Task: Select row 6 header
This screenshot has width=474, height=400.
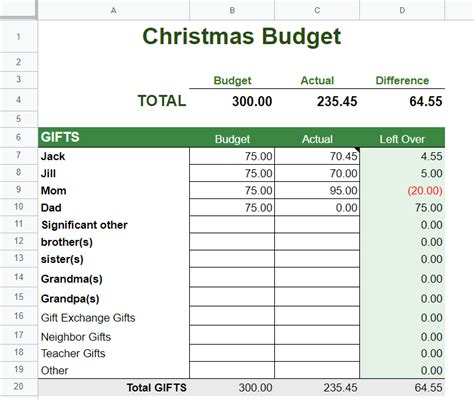Action: coord(19,137)
